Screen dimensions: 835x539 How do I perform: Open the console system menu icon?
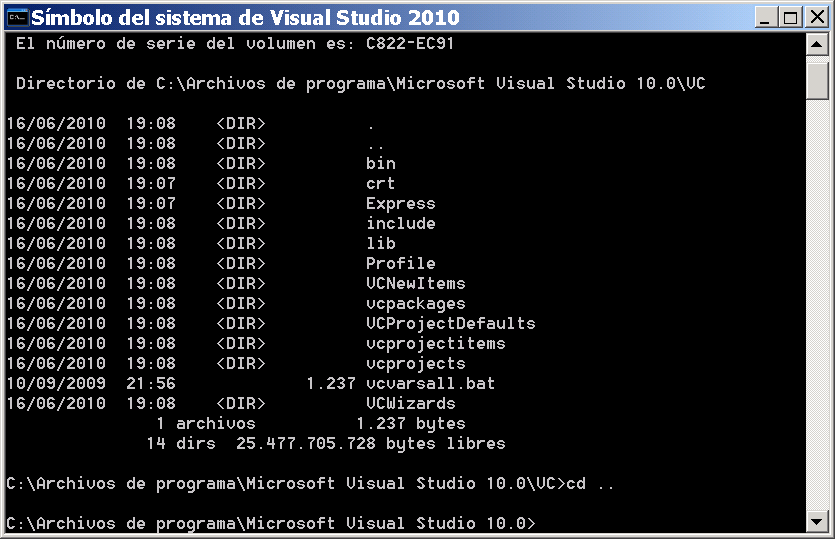(17, 18)
